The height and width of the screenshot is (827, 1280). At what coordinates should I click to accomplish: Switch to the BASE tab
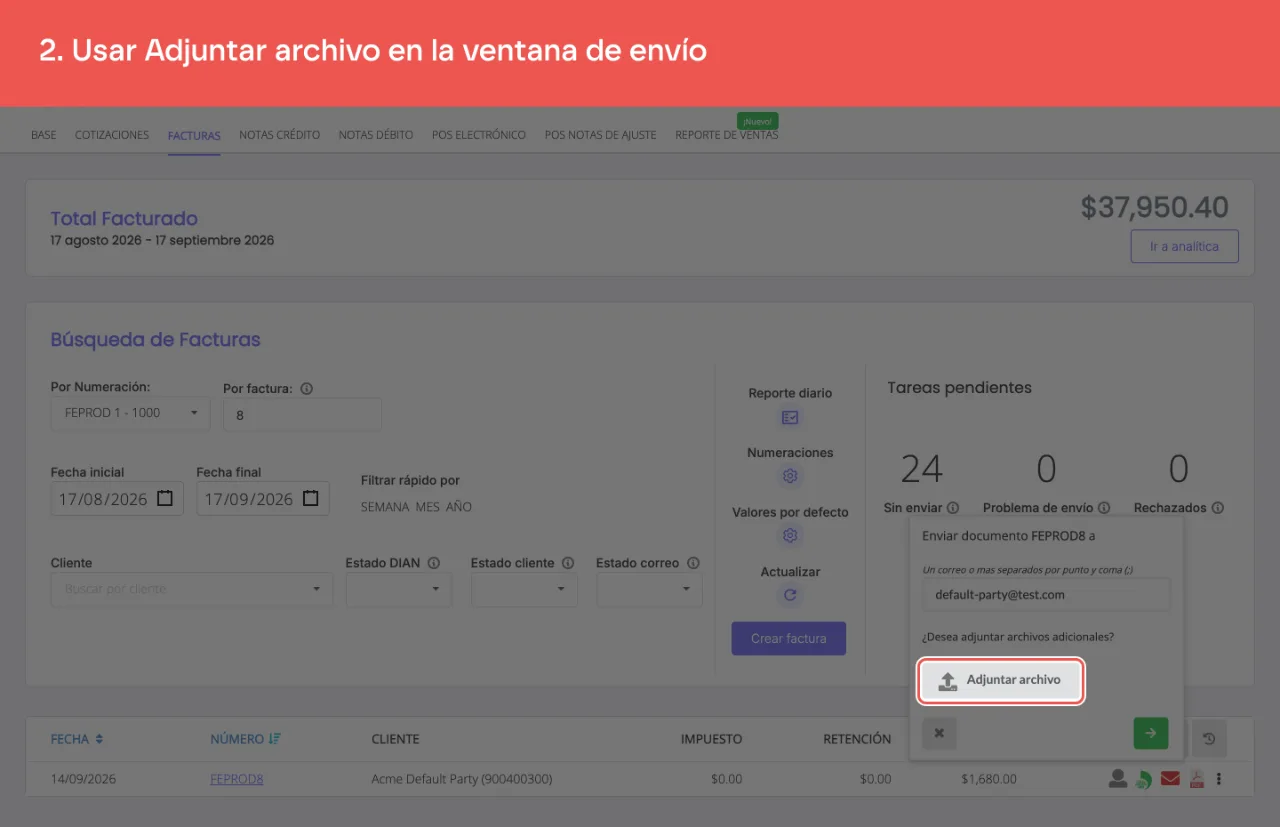[x=44, y=135]
